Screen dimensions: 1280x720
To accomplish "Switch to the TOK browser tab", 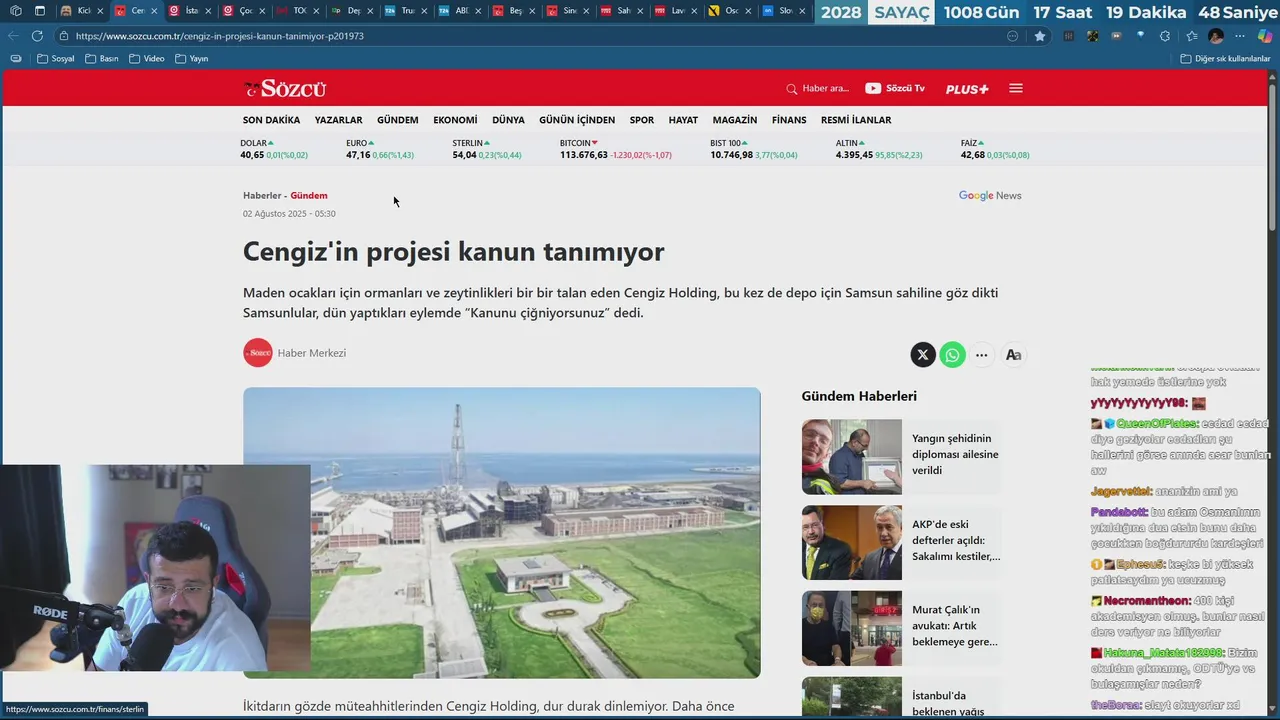I will point(296,11).
